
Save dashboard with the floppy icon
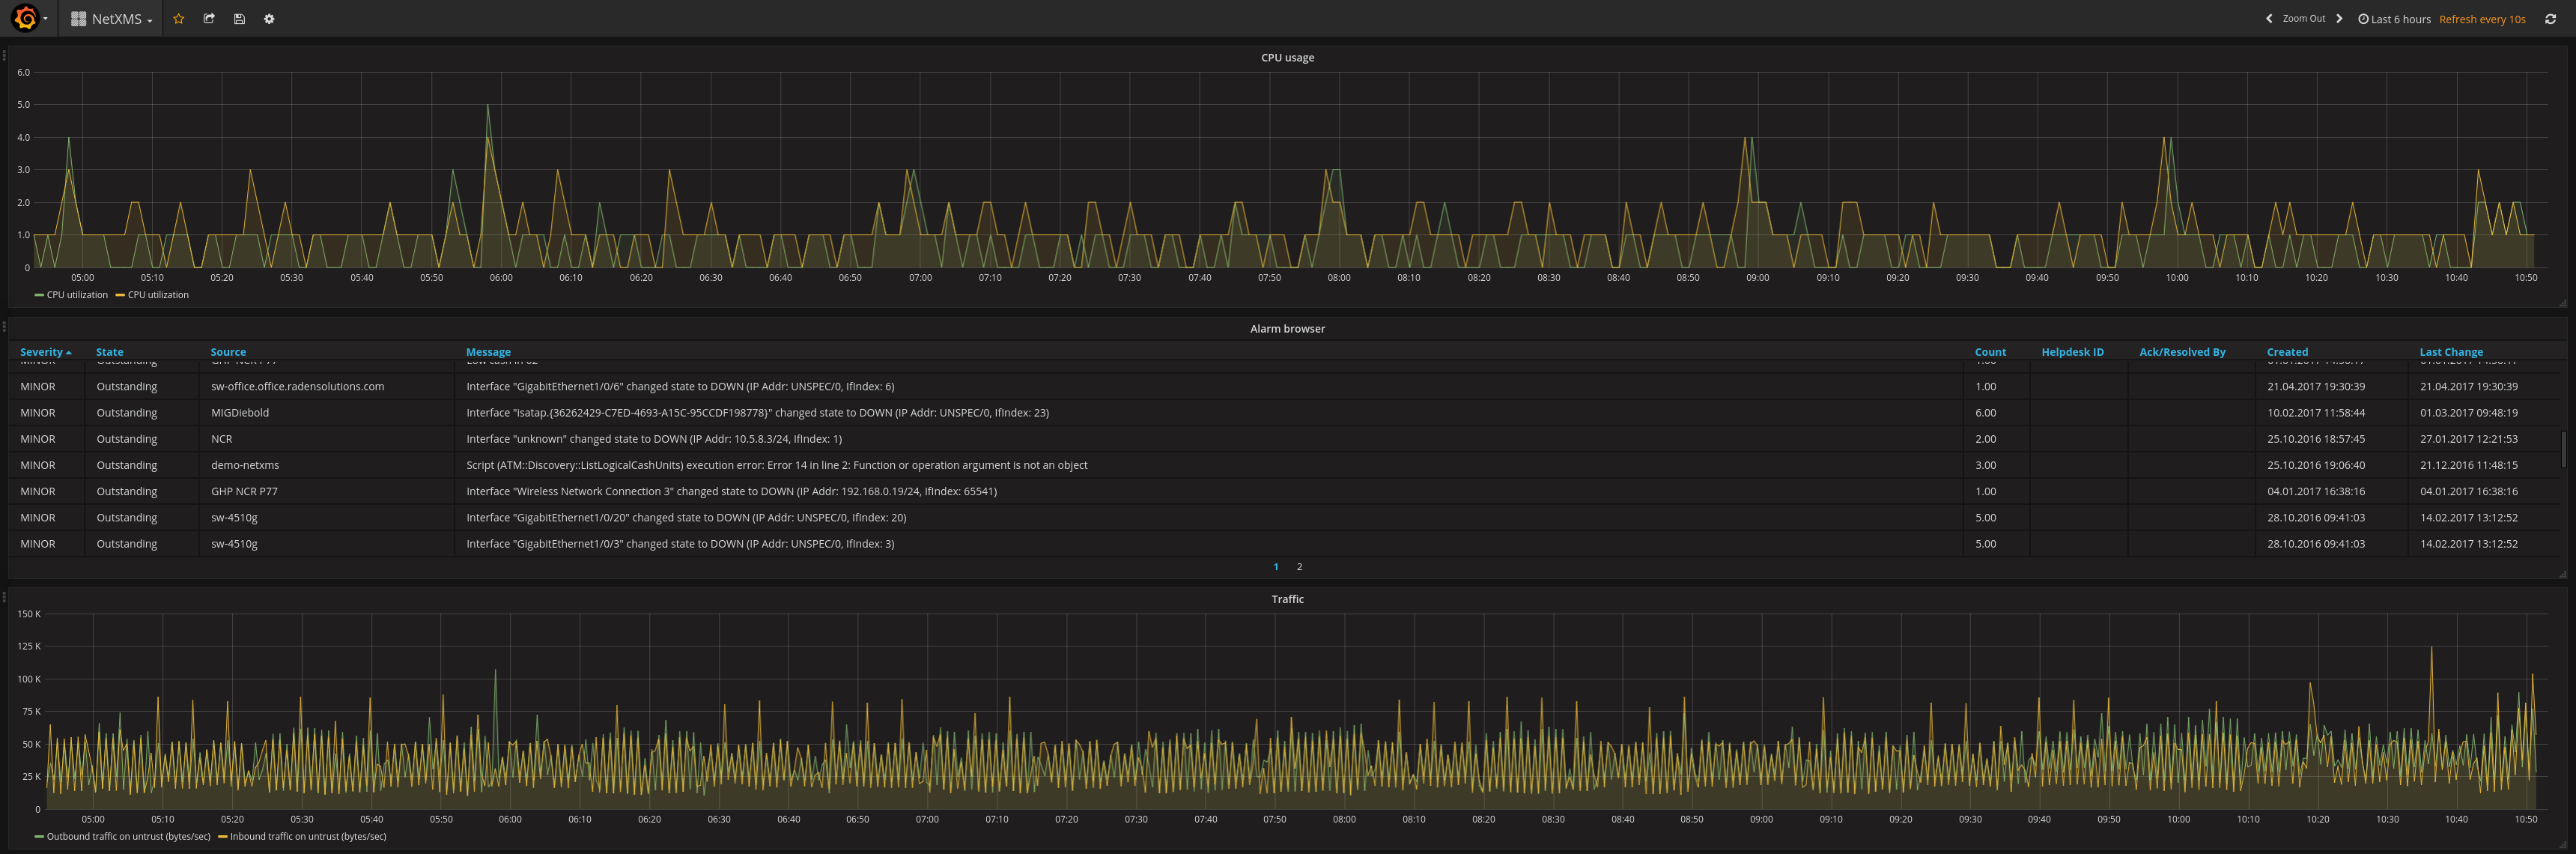click(x=239, y=19)
